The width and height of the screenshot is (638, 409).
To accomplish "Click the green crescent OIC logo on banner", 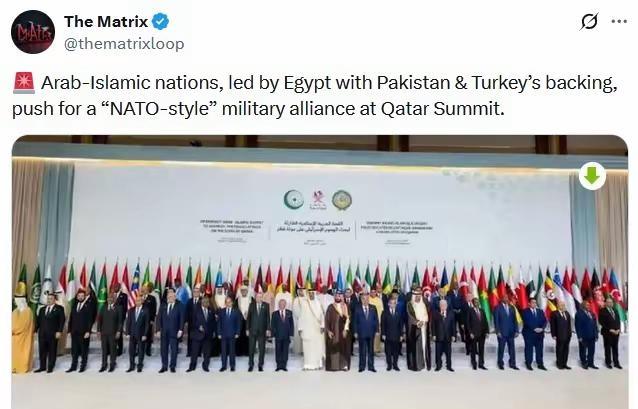I will coord(293,200).
